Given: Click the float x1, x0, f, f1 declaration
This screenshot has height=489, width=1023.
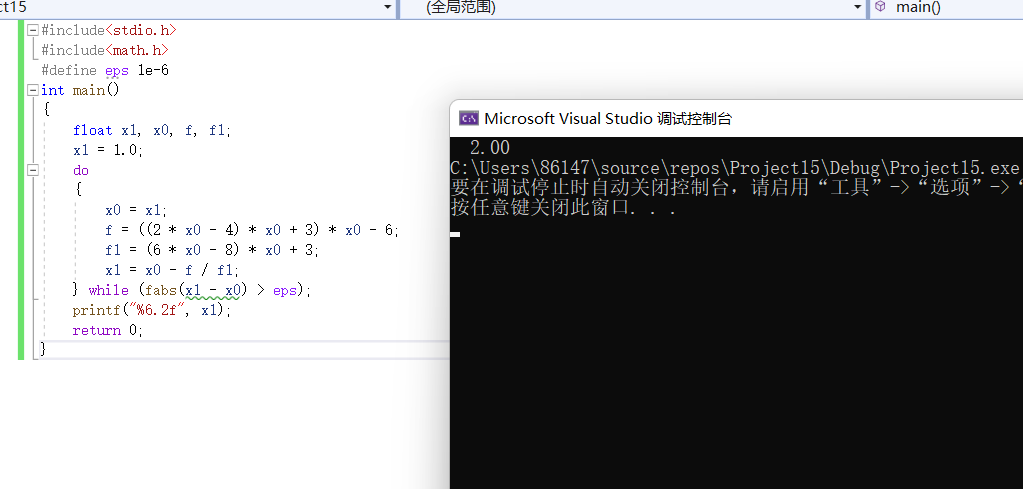Looking at the screenshot, I should tap(152, 130).
